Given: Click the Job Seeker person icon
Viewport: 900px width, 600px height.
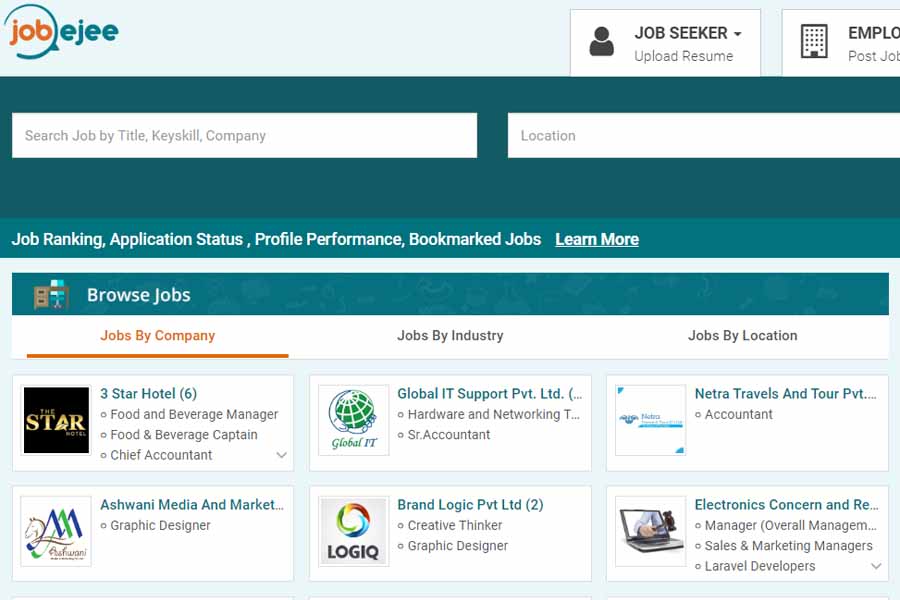Looking at the screenshot, I should [x=602, y=42].
